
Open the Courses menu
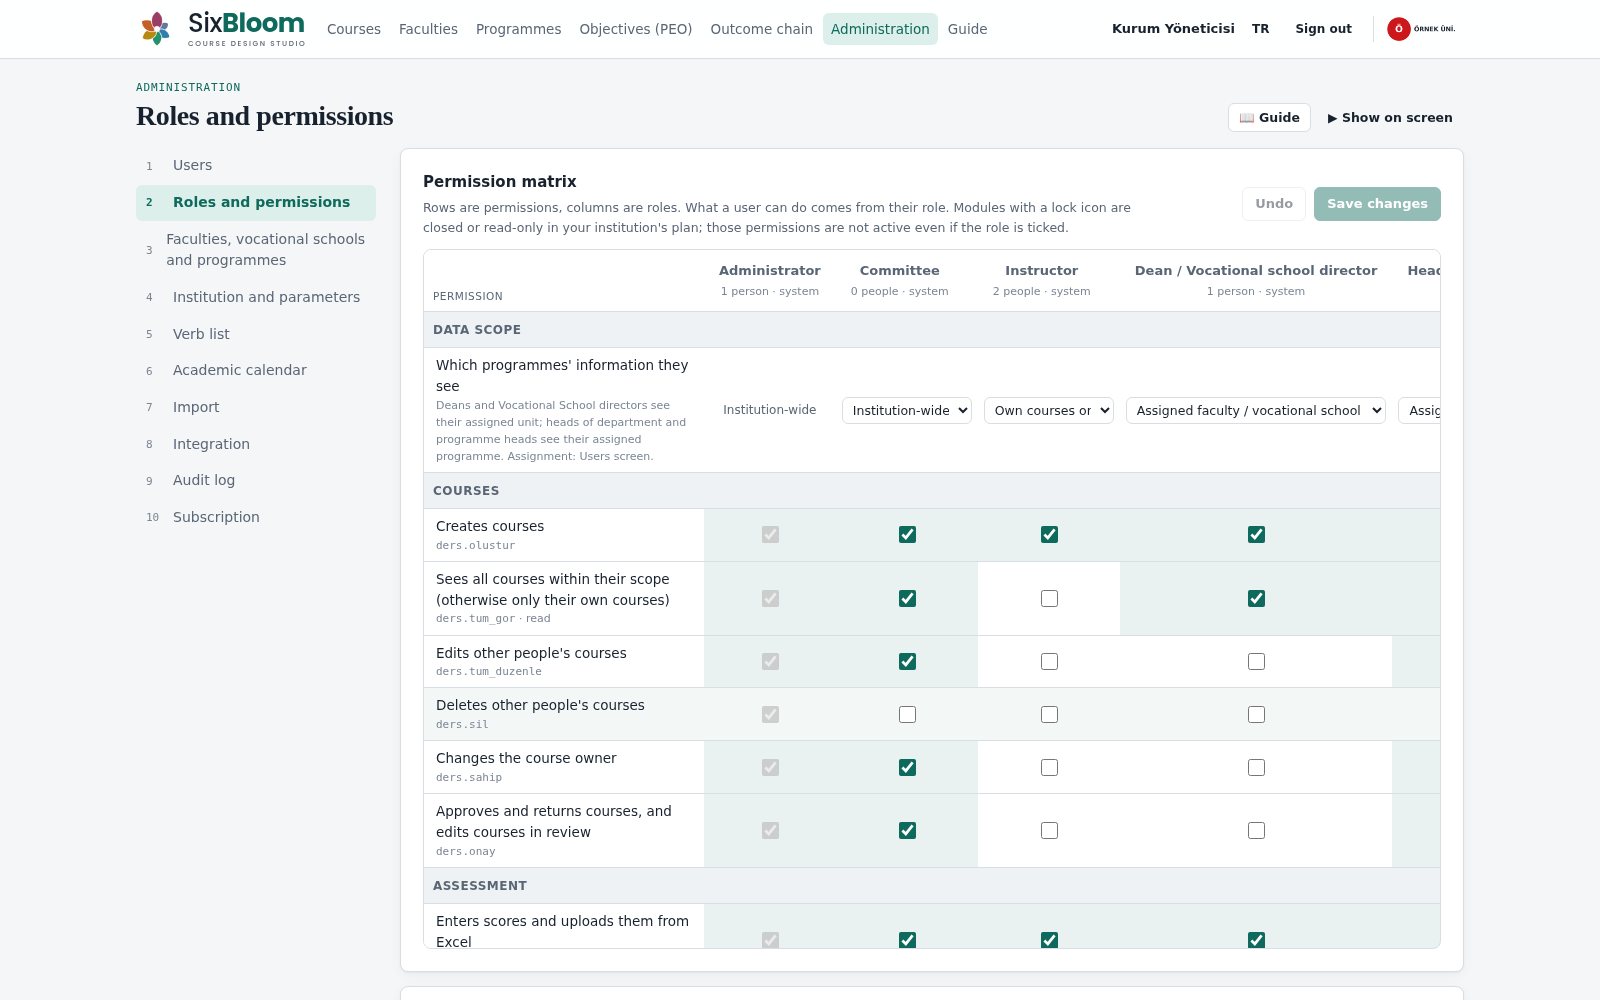tap(354, 29)
